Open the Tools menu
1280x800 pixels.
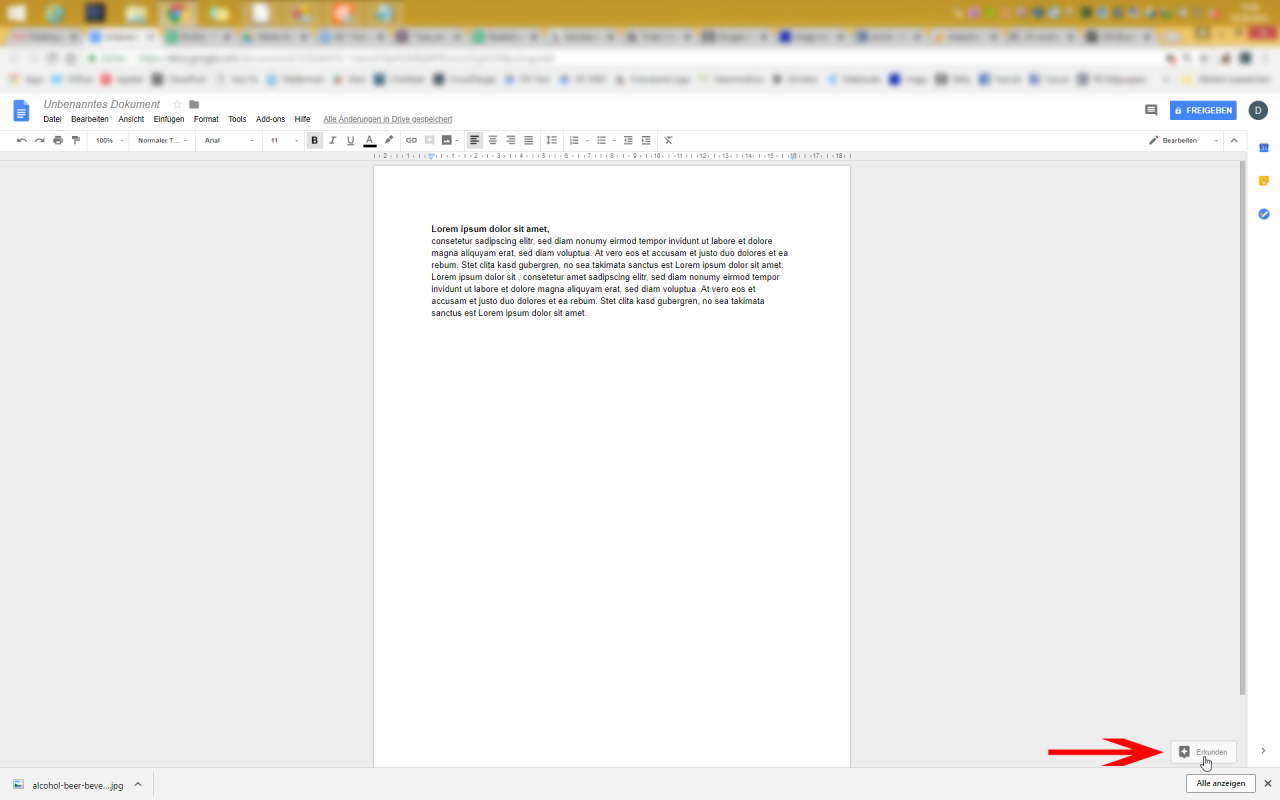coord(237,119)
